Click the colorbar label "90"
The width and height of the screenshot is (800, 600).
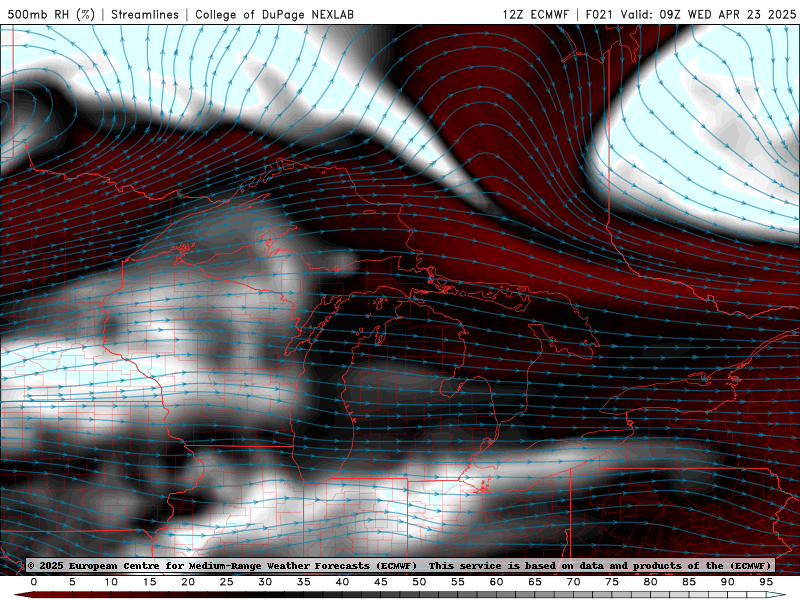(728, 582)
